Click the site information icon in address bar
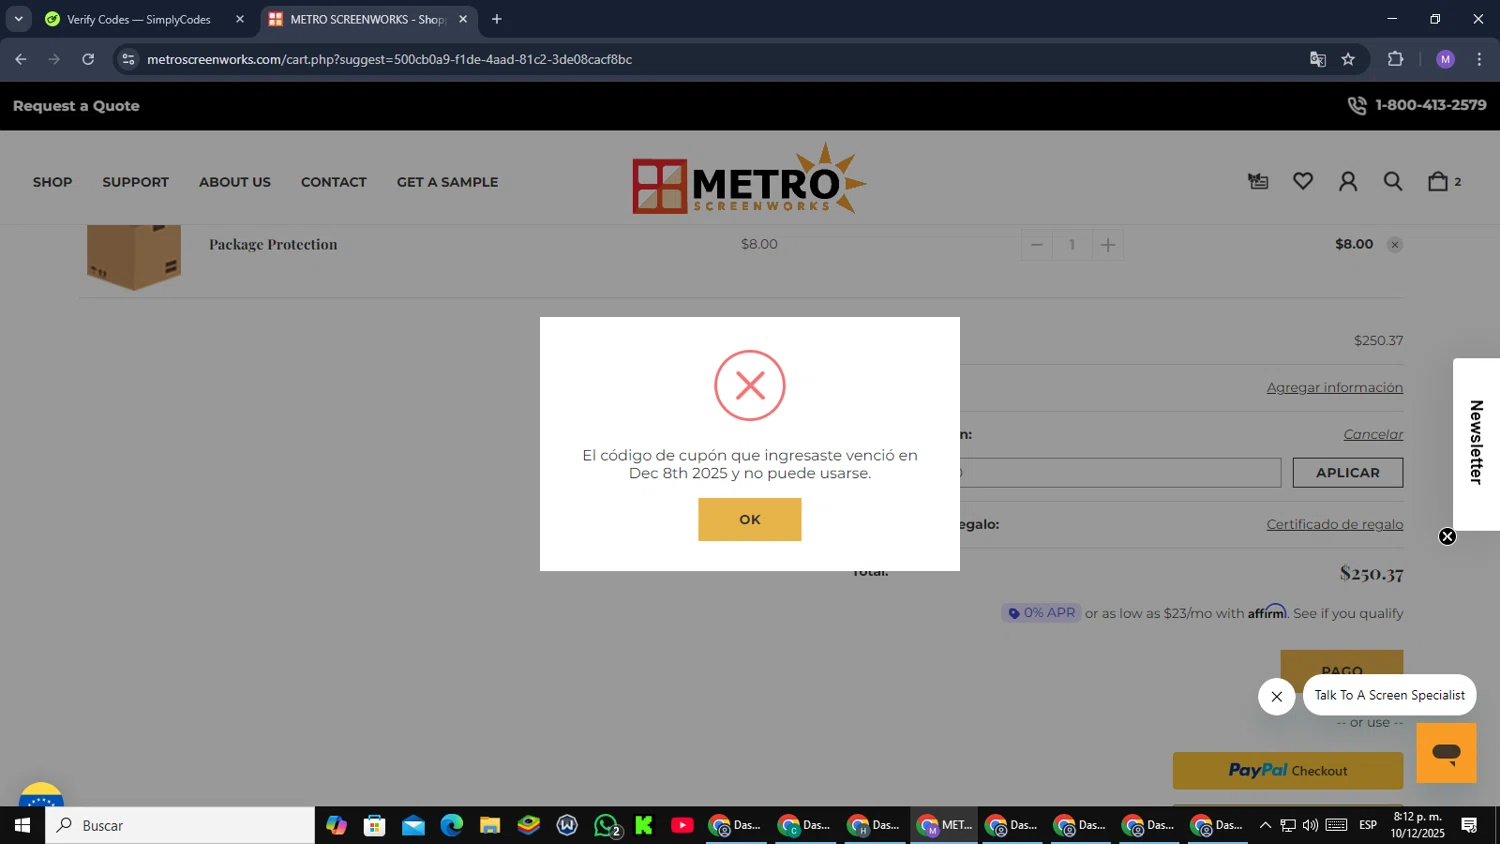The width and height of the screenshot is (1500, 844). click(128, 59)
